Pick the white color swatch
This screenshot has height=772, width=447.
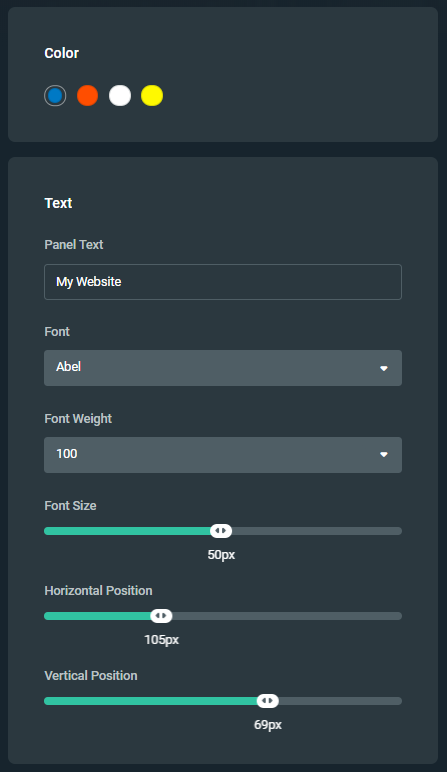[120, 96]
